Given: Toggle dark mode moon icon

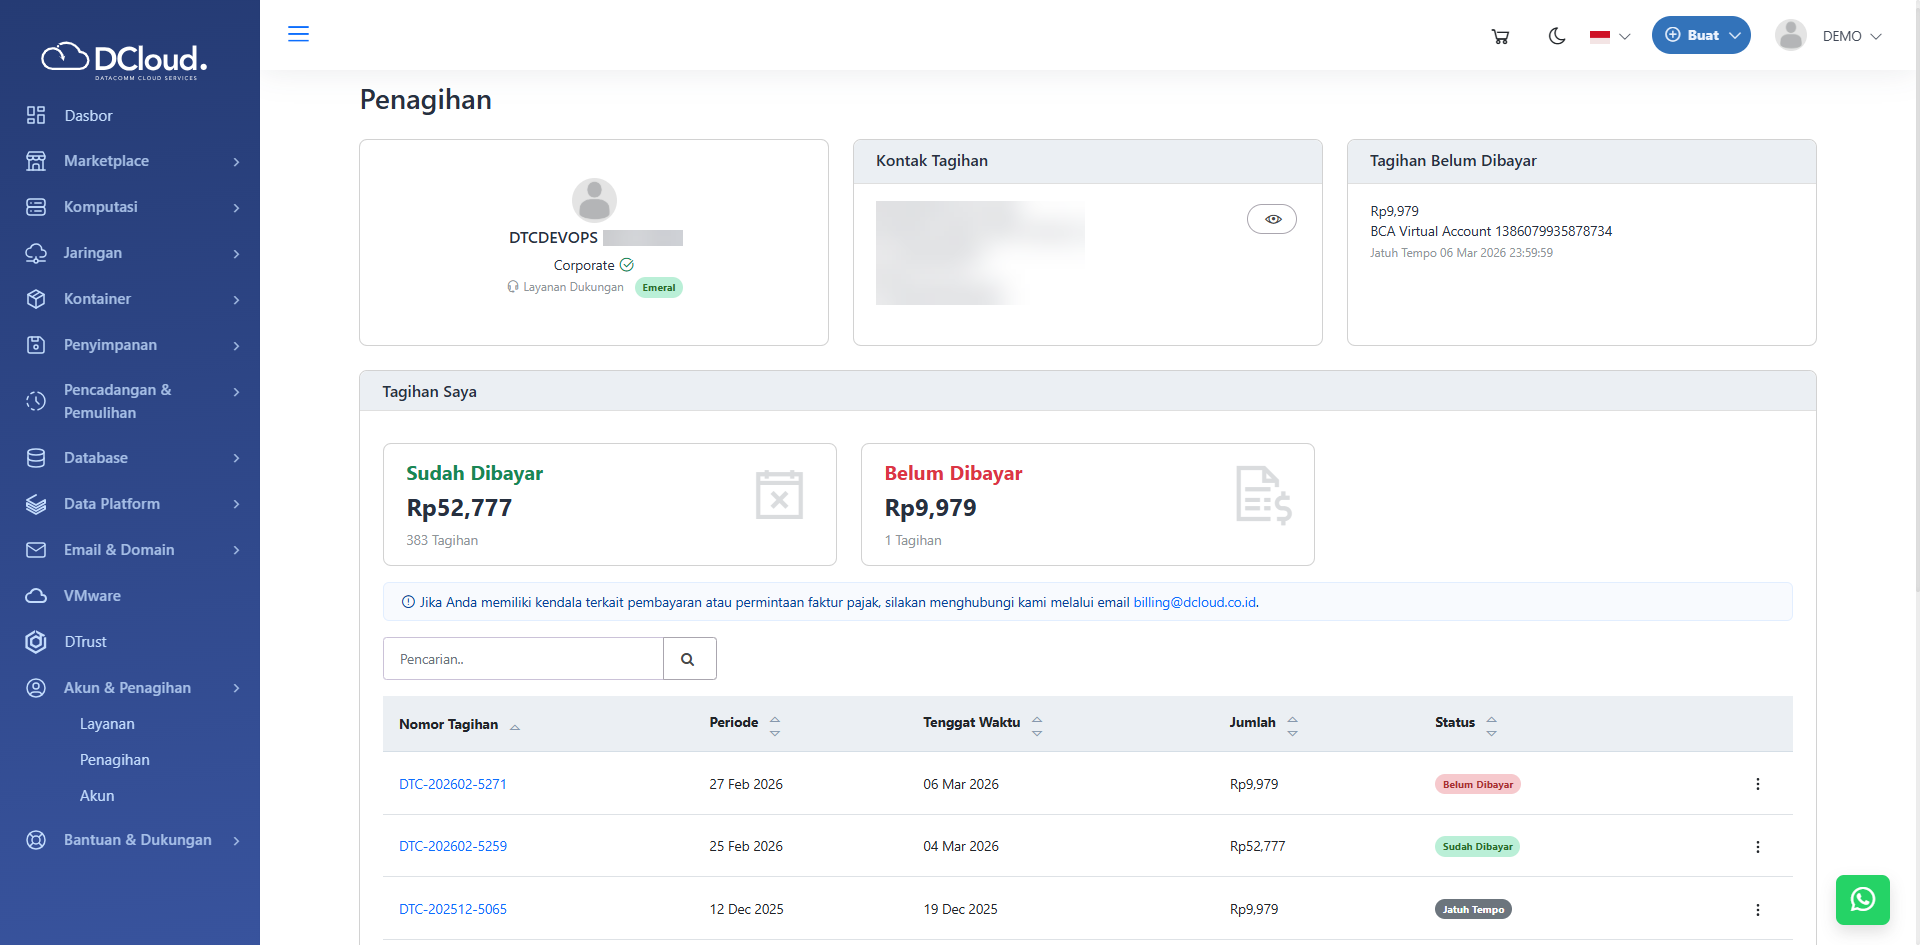Looking at the screenshot, I should coord(1556,36).
